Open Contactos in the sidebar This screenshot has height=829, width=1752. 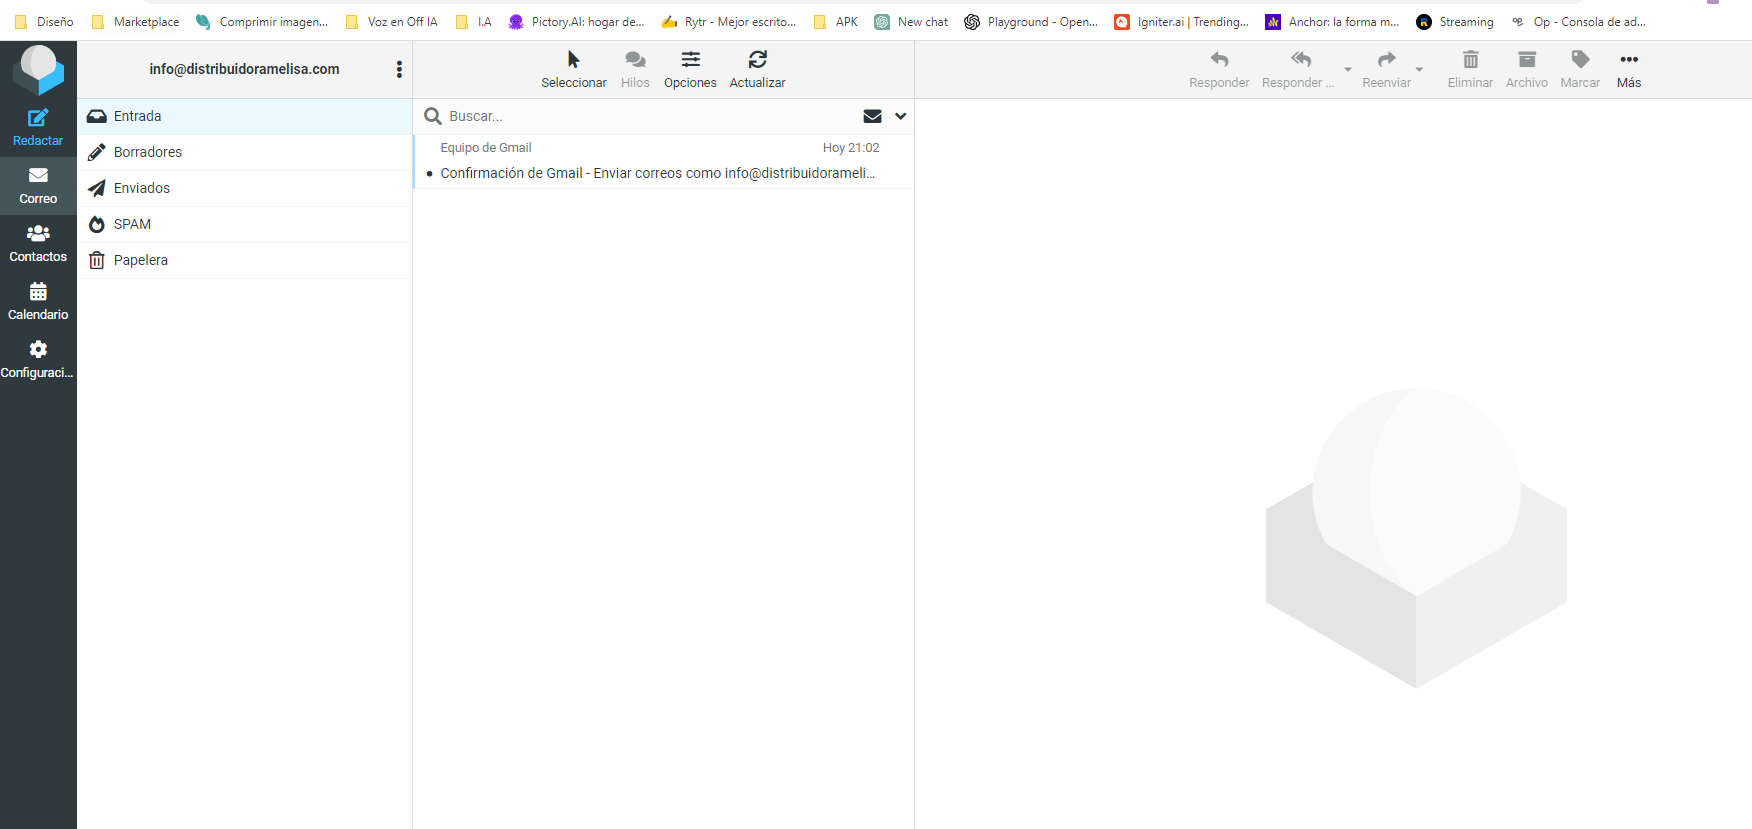[x=38, y=244]
